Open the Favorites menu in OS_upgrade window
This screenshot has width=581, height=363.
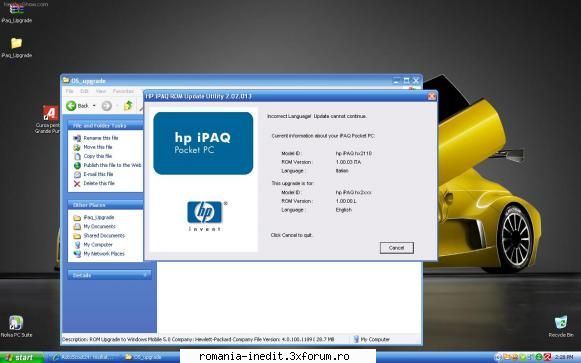(x=123, y=91)
